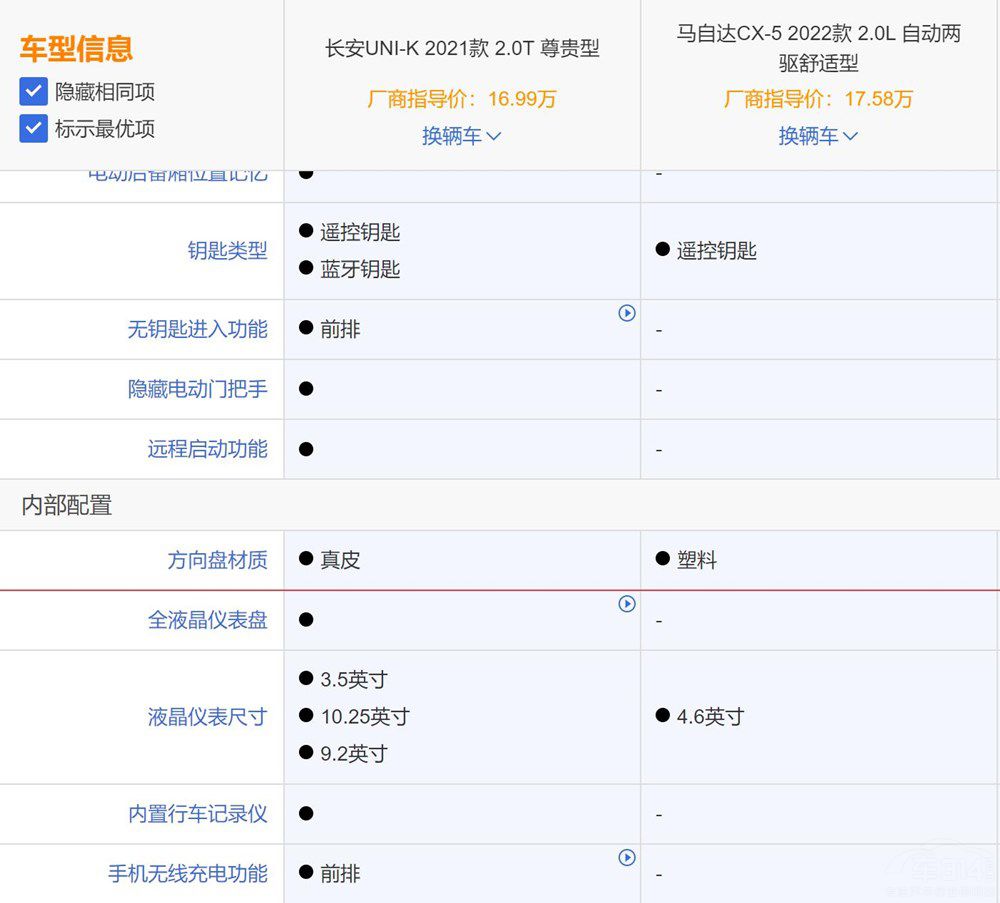1000x903 pixels.
Task: Click the 手机无线充电功能 label
Action: (187, 874)
